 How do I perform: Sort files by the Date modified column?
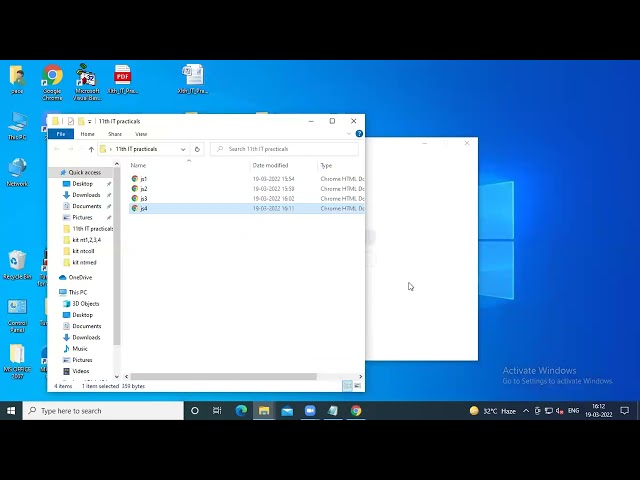(x=270, y=165)
